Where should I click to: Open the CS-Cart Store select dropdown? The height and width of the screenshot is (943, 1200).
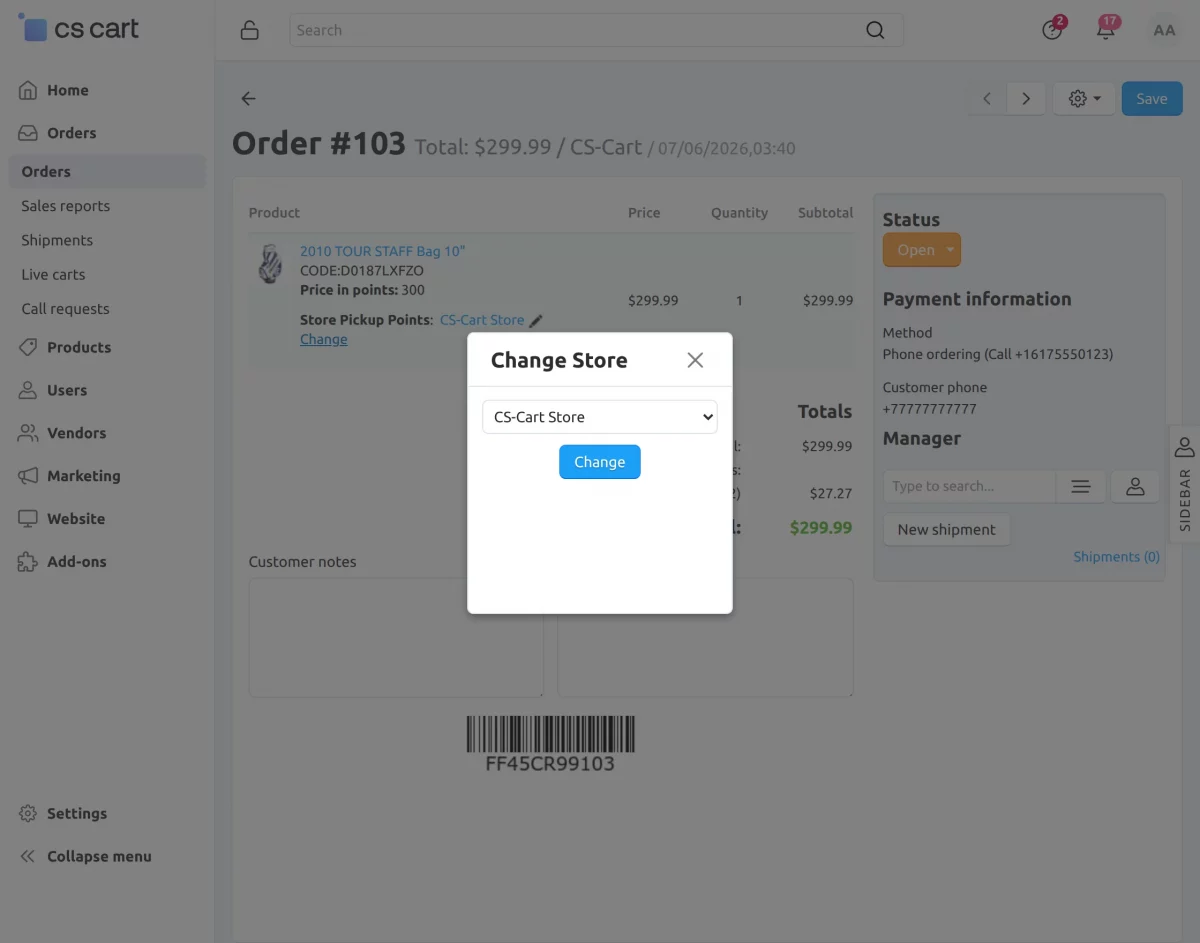point(600,417)
